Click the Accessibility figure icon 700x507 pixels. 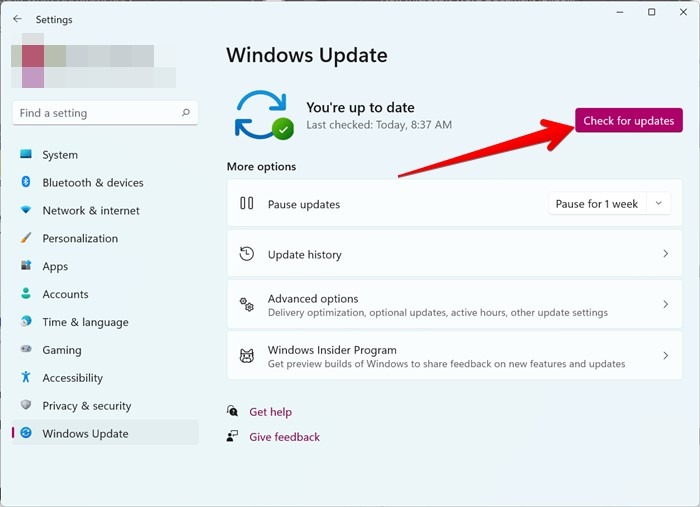pos(26,377)
